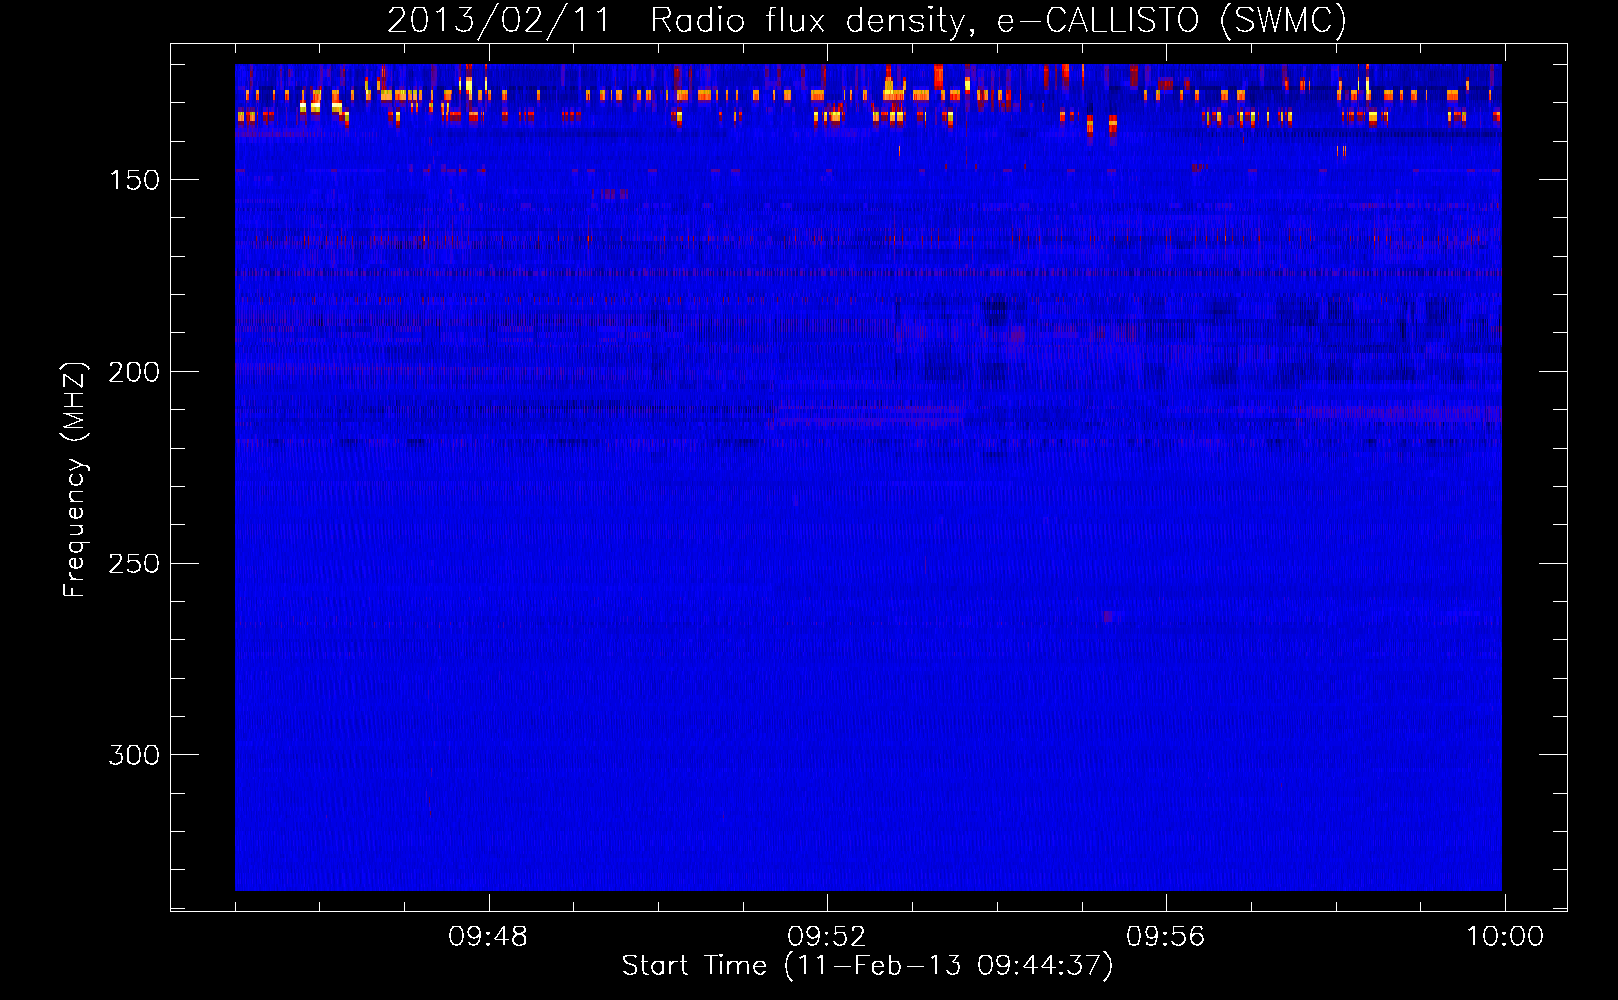Click the 'Frequency (MHZ)' axis label
The image size is (1618, 1000).
[75, 480]
